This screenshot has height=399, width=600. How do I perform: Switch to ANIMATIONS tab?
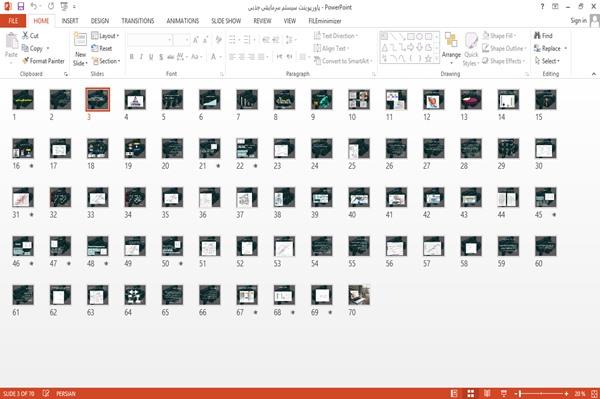(x=183, y=21)
